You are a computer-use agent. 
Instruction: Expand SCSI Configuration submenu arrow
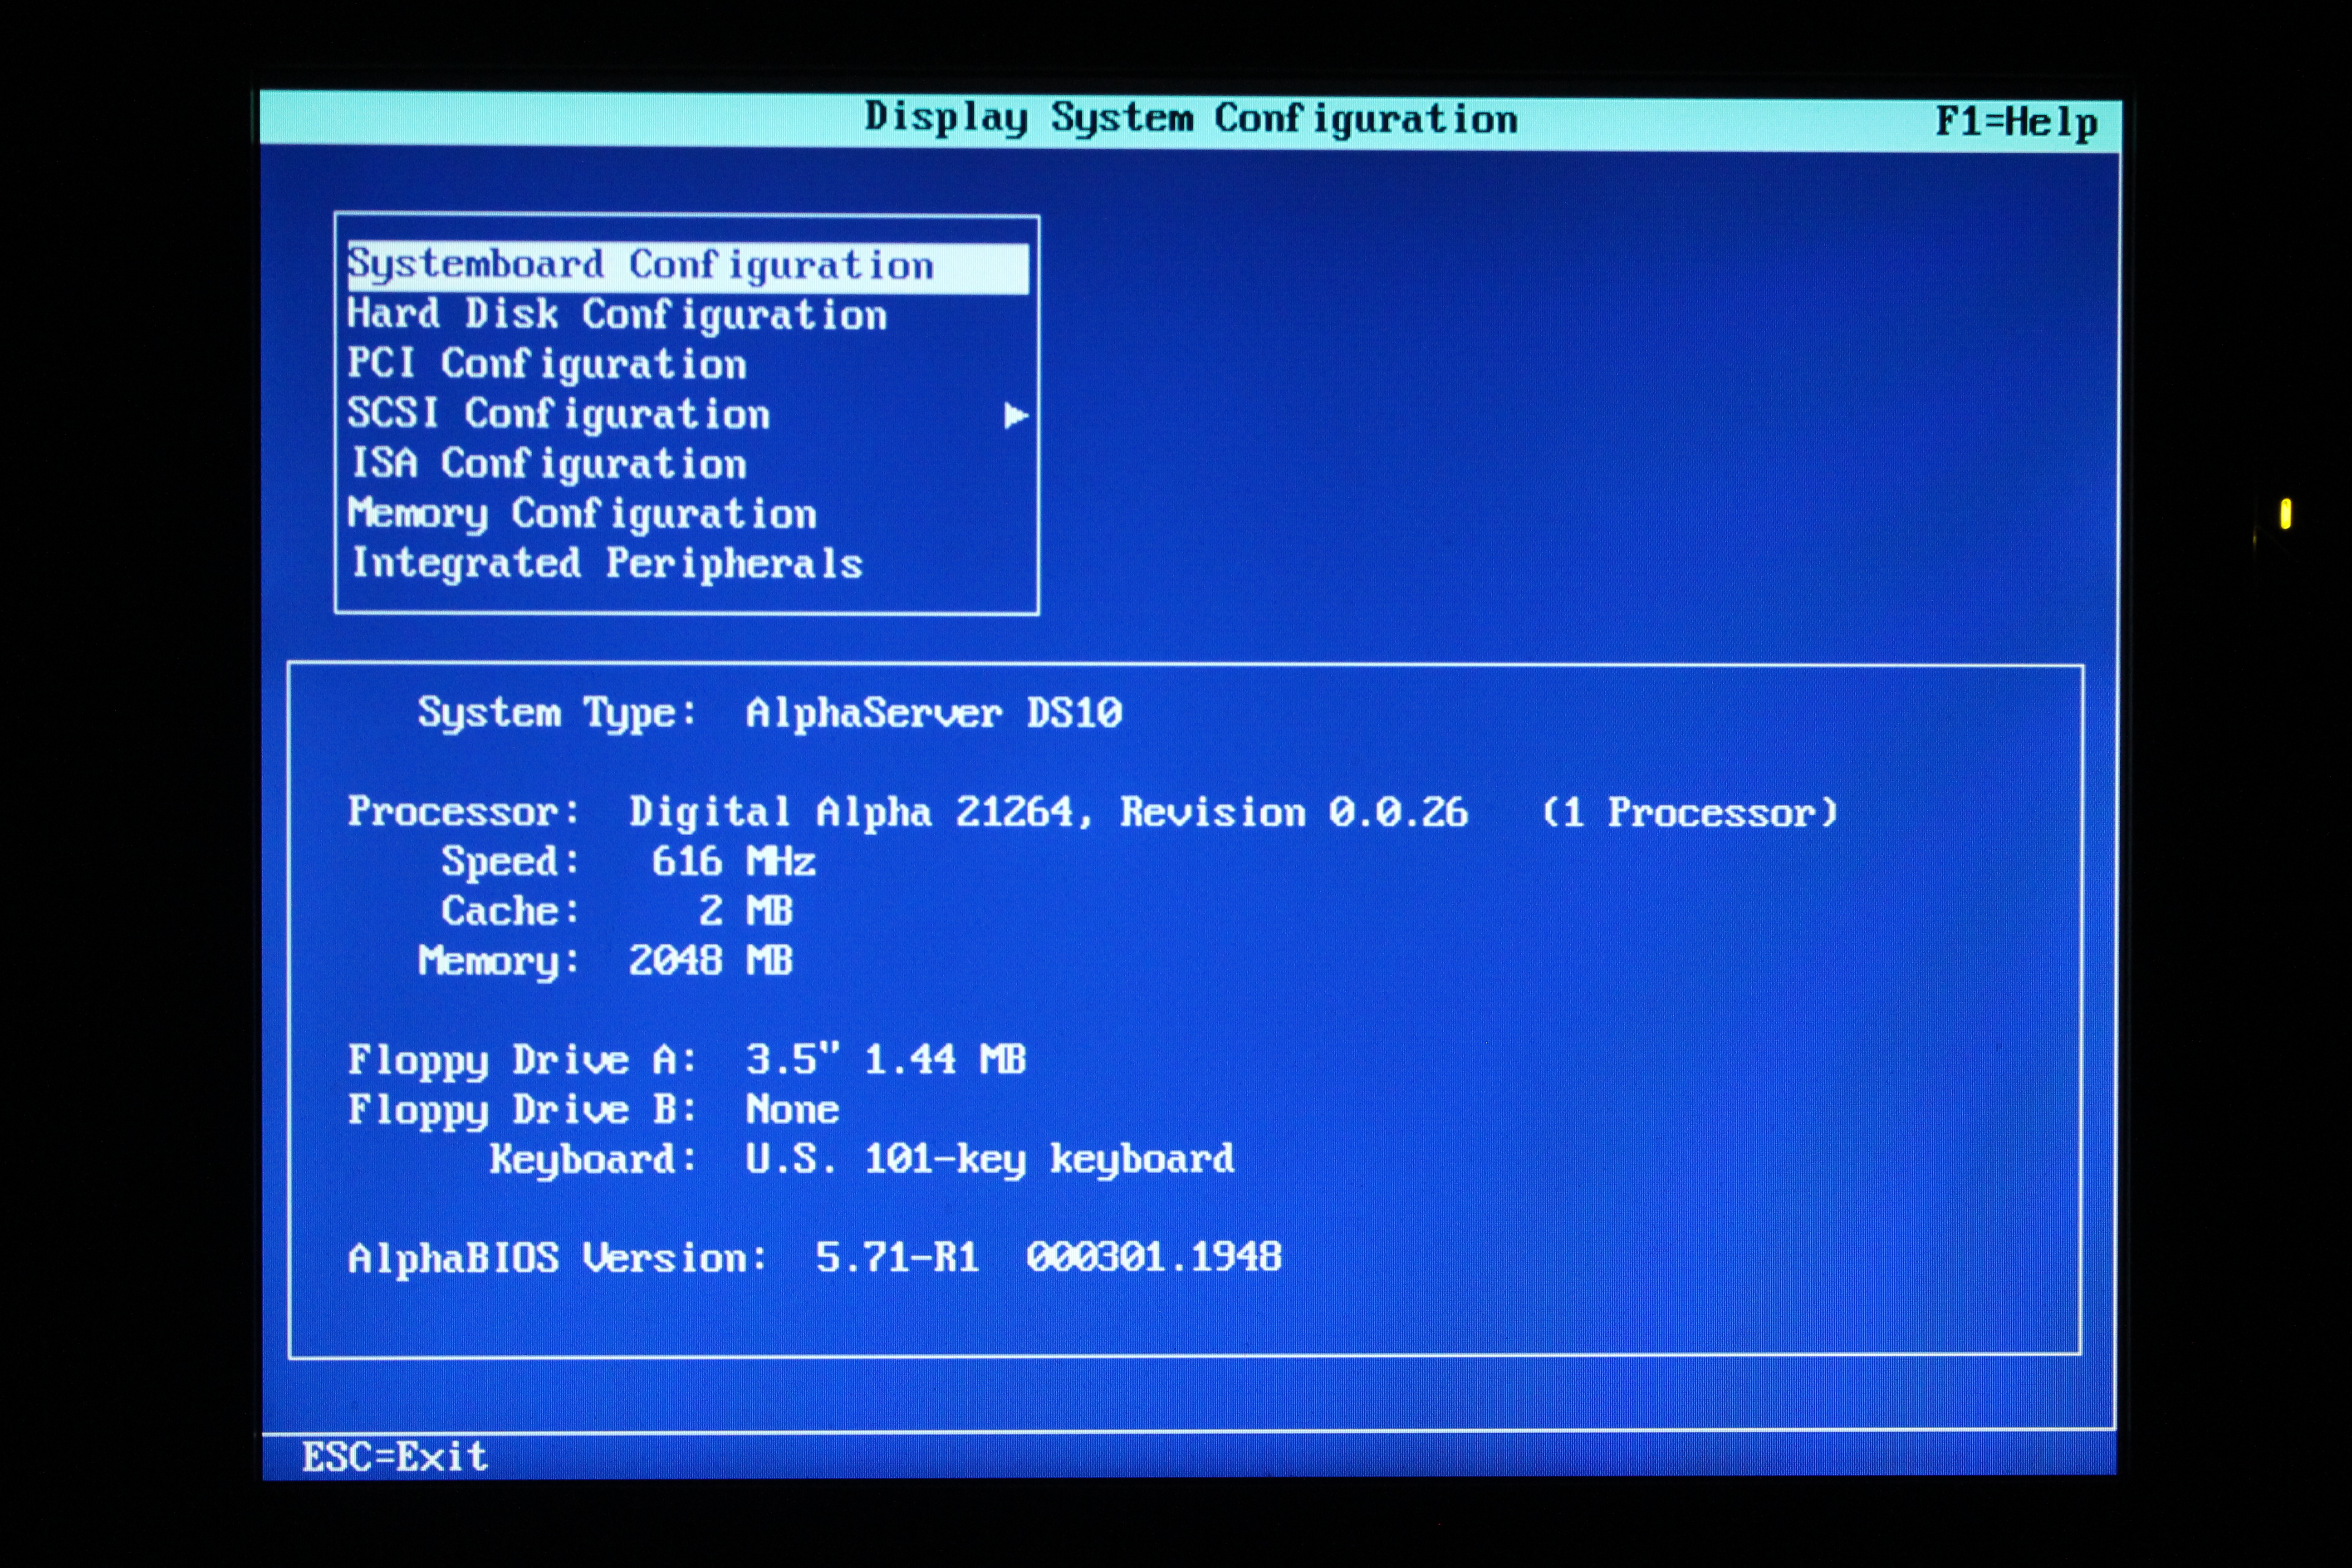tap(1015, 415)
